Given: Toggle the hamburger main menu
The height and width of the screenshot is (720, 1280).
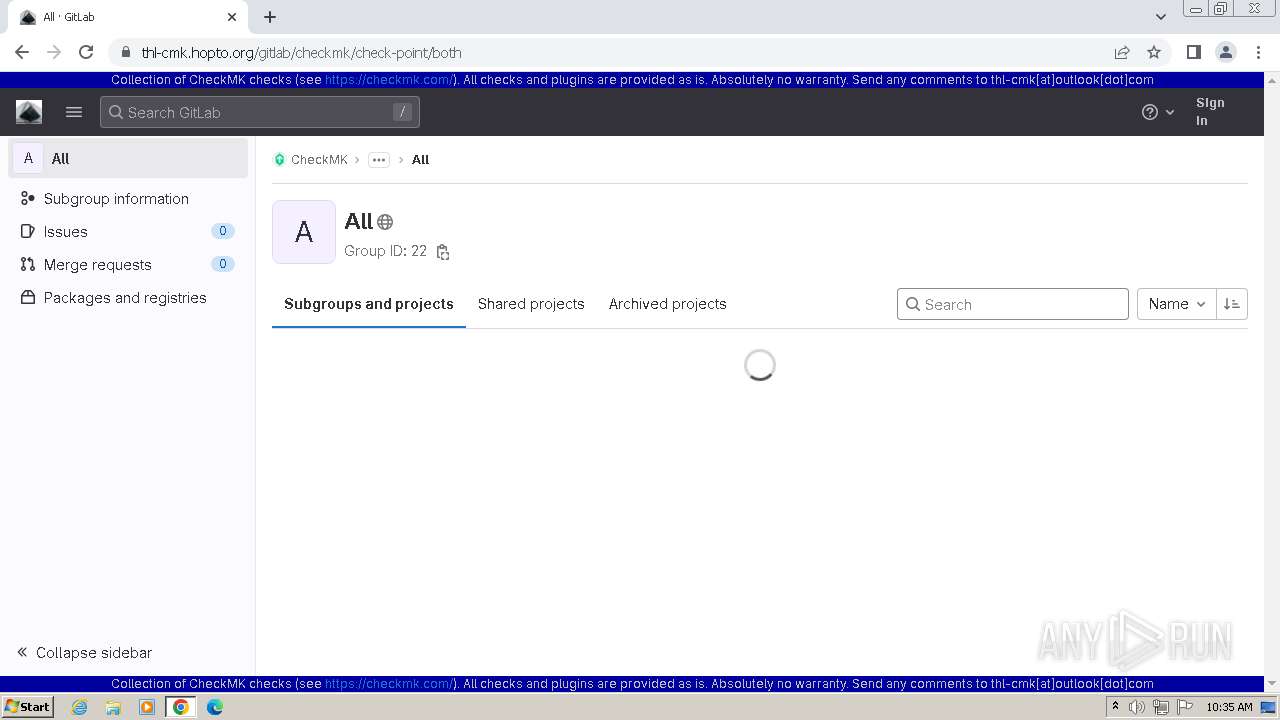Looking at the screenshot, I should [x=74, y=112].
